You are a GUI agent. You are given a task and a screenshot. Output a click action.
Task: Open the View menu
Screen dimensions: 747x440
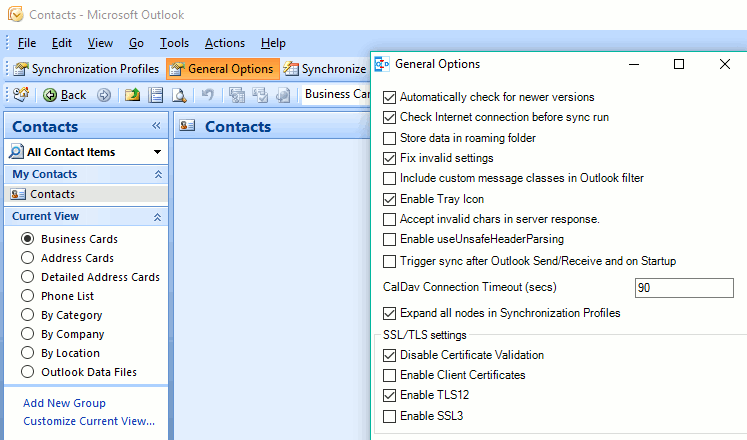pyautogui.click(x=100, y=43)
